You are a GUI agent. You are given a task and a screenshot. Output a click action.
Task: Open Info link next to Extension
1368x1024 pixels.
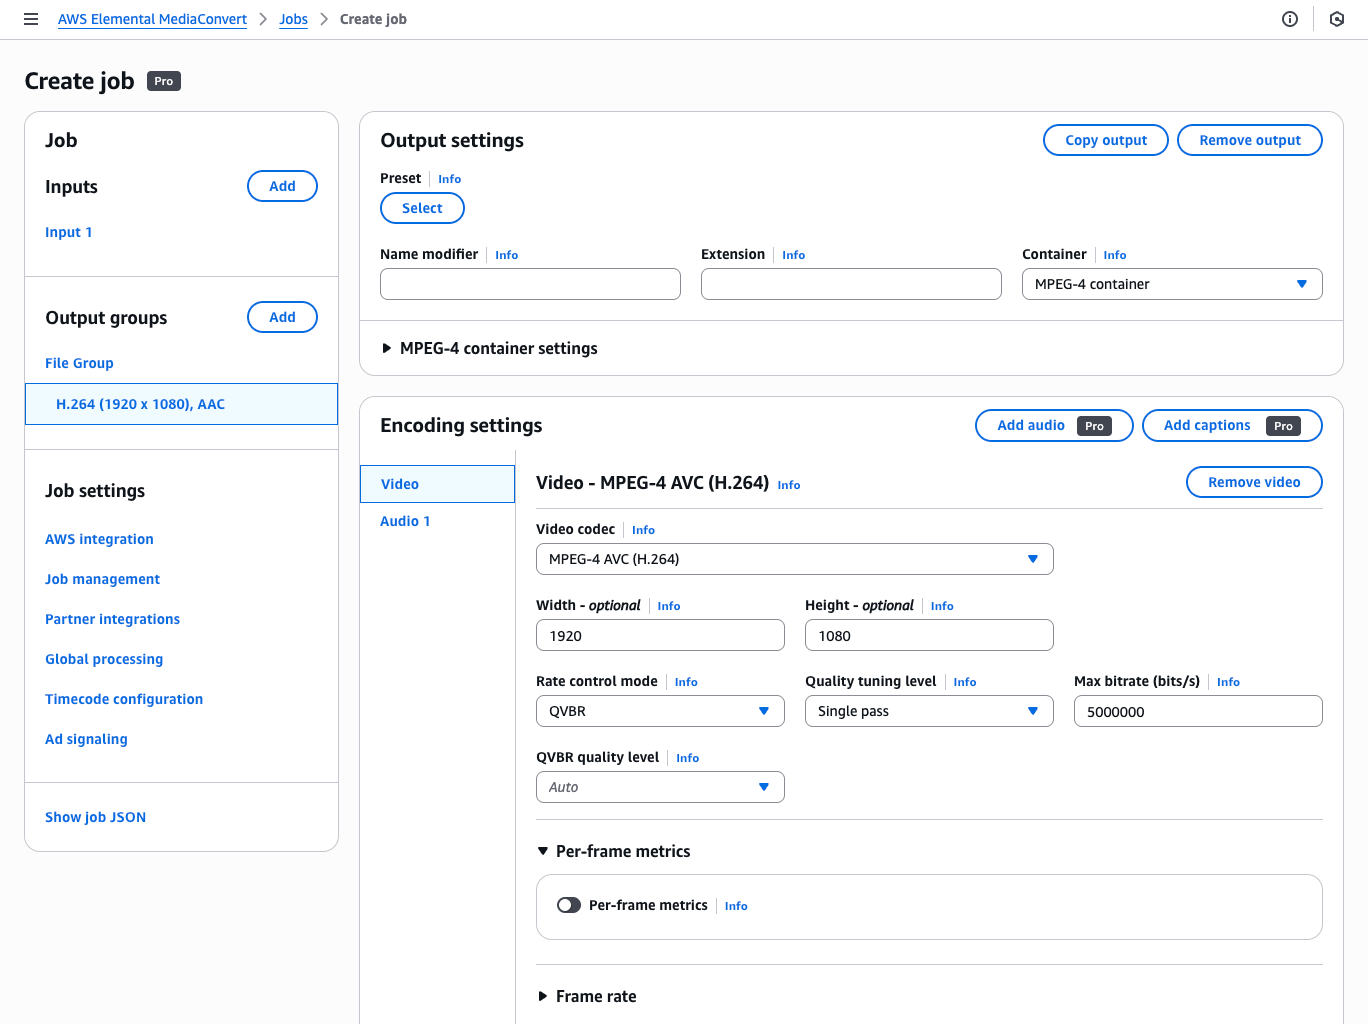[793, 255]
